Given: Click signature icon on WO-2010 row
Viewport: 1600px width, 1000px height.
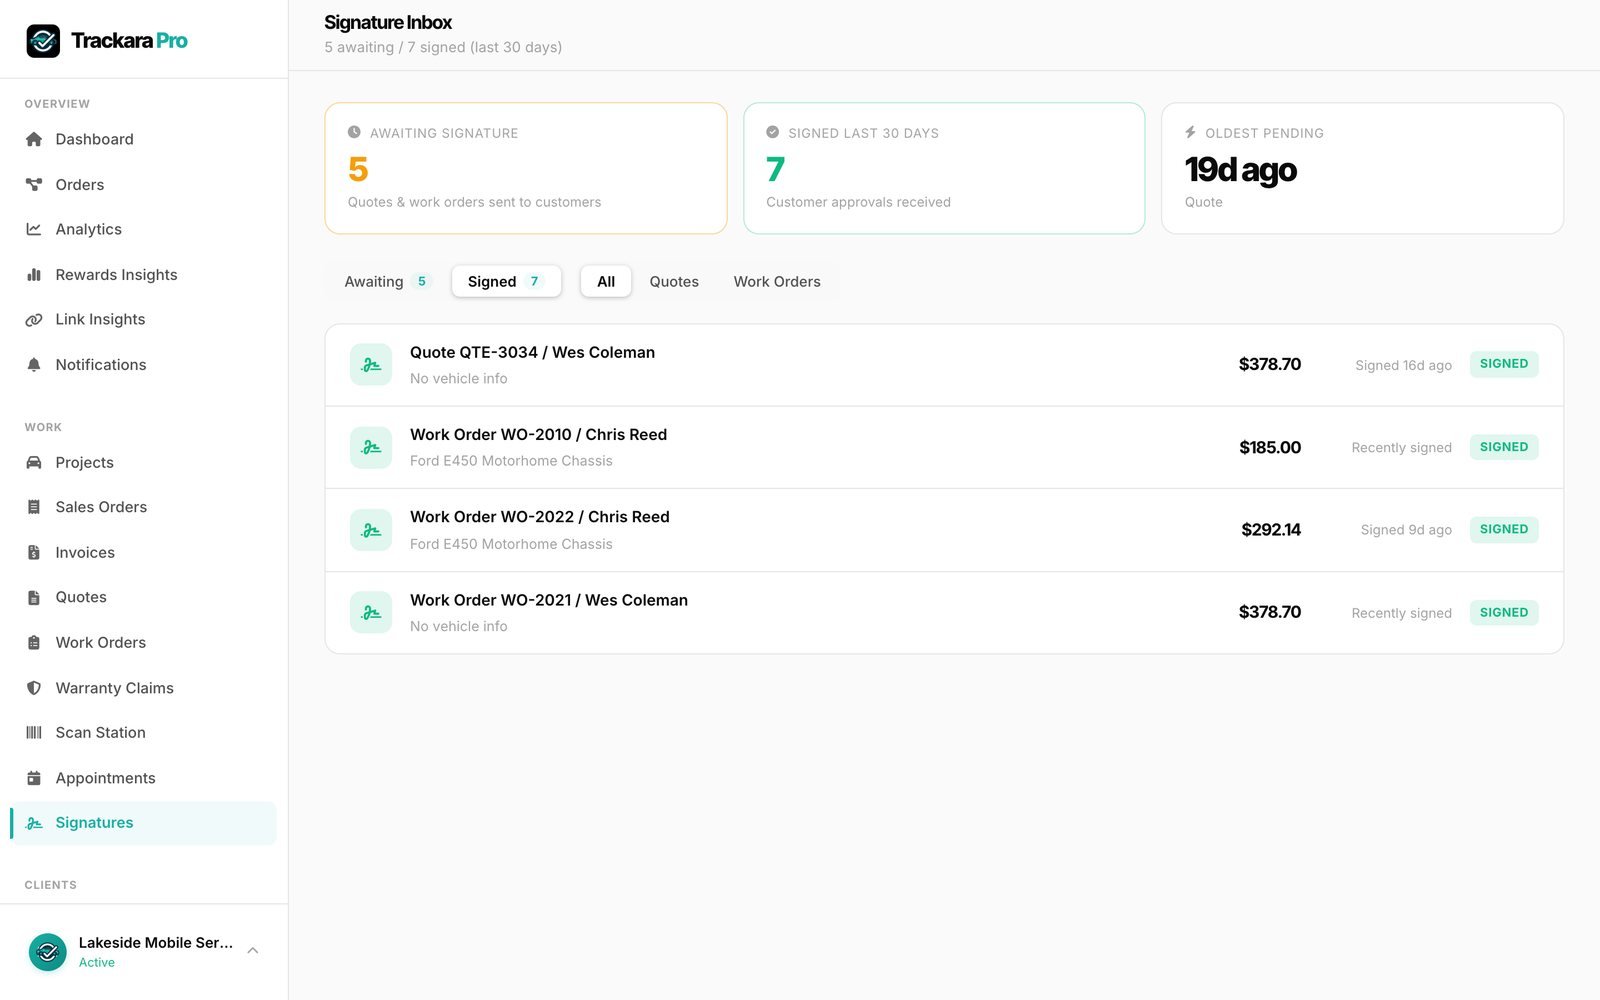Looking at the screenshot, I should tap(371, 448).
